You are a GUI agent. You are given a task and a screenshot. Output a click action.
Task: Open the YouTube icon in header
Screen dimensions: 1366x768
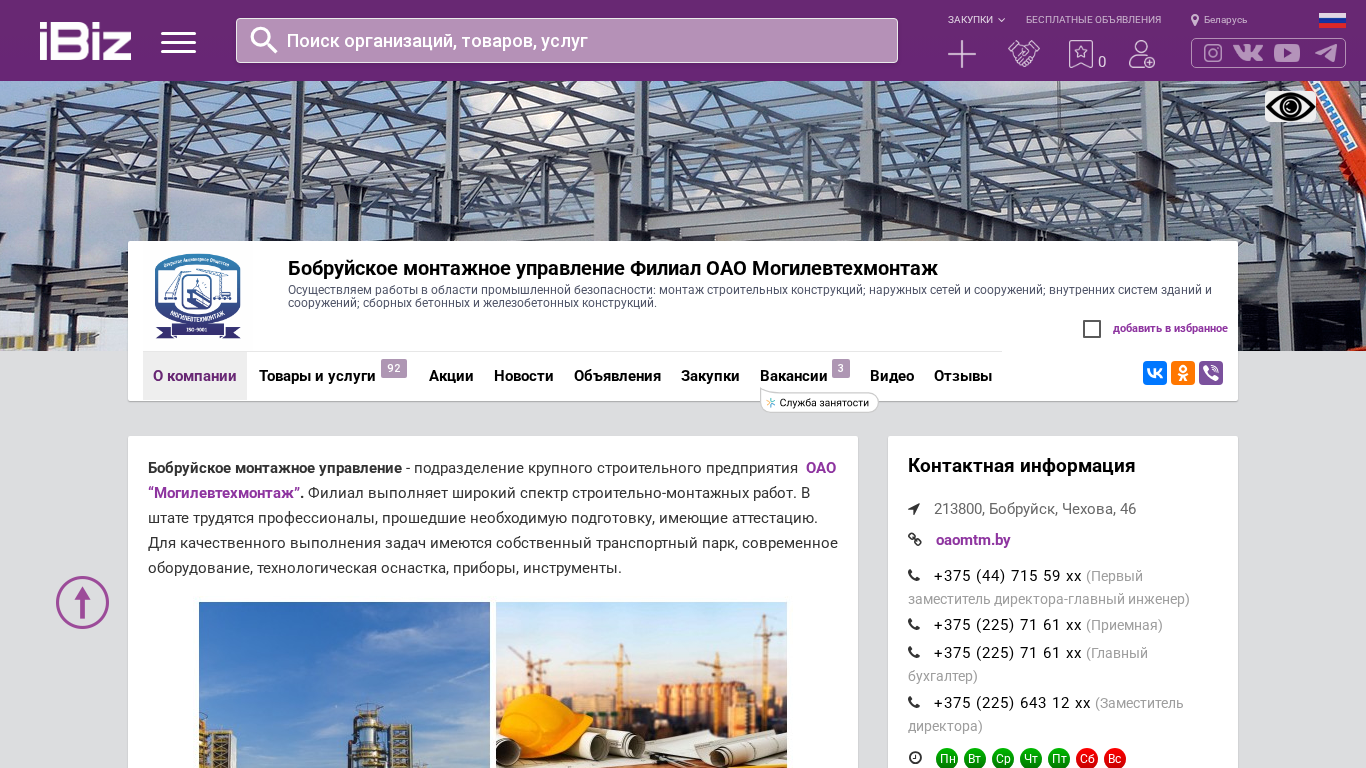coord(1287,53)
